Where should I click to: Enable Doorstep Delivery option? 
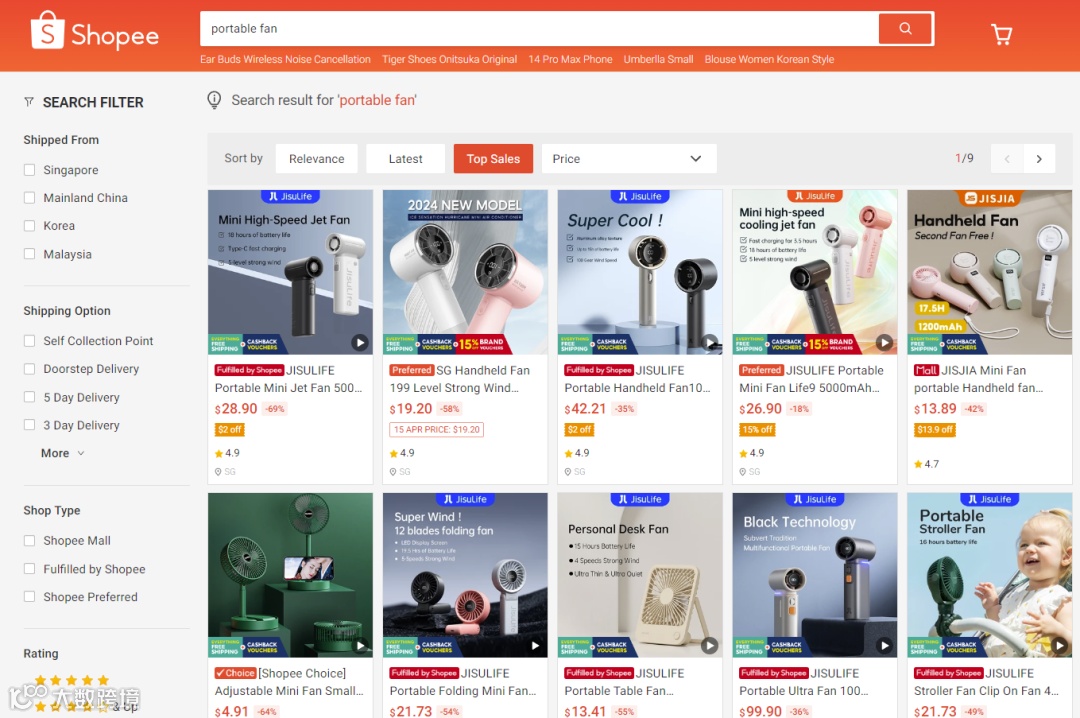(30, 369)
